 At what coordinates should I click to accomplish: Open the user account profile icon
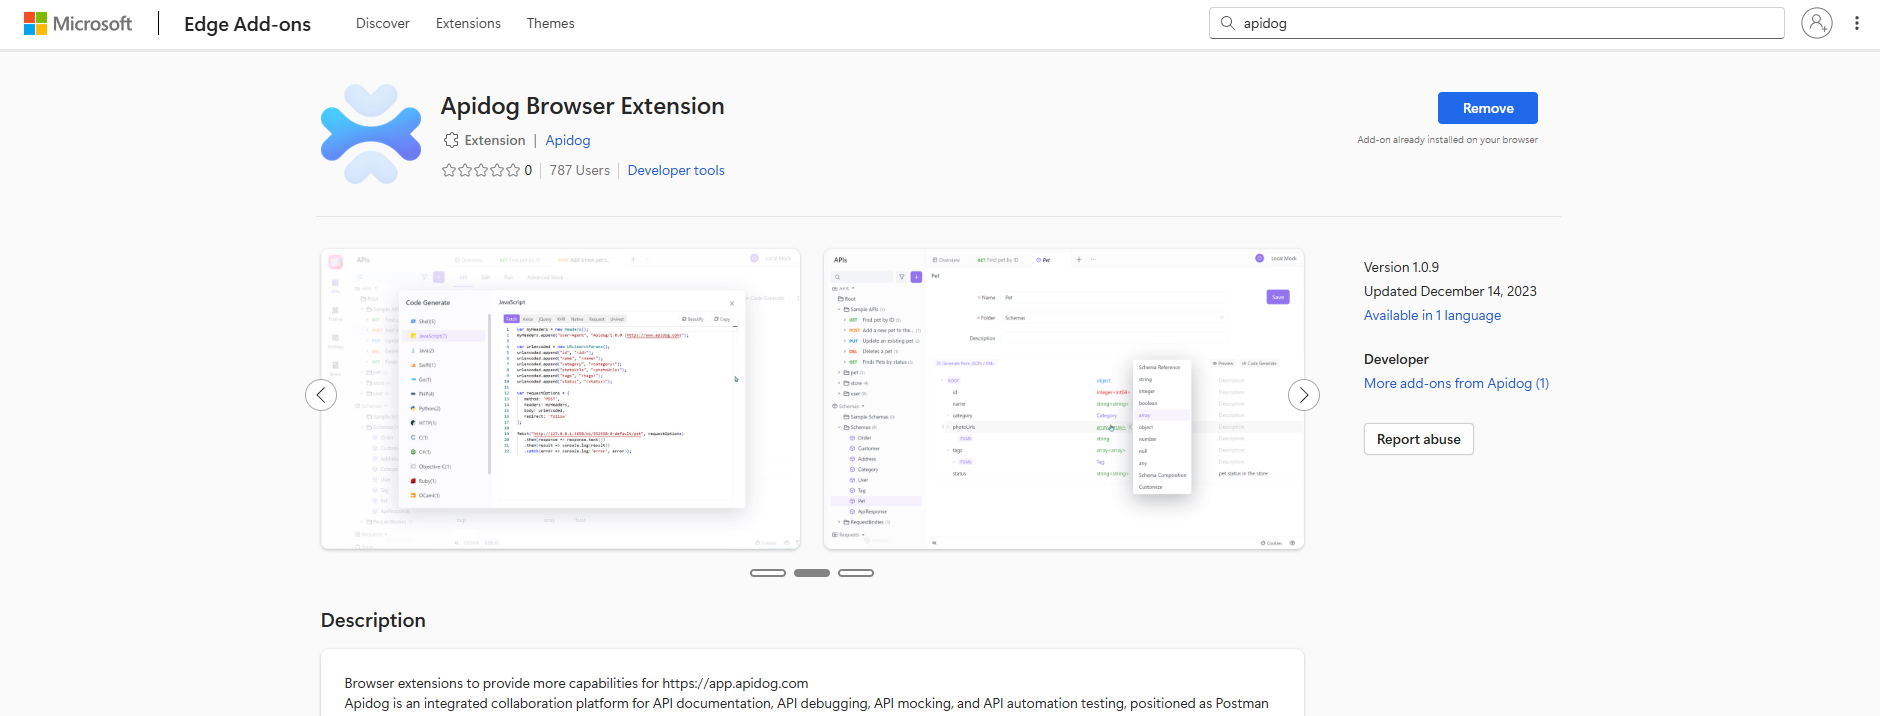(x=1816, y=23)
